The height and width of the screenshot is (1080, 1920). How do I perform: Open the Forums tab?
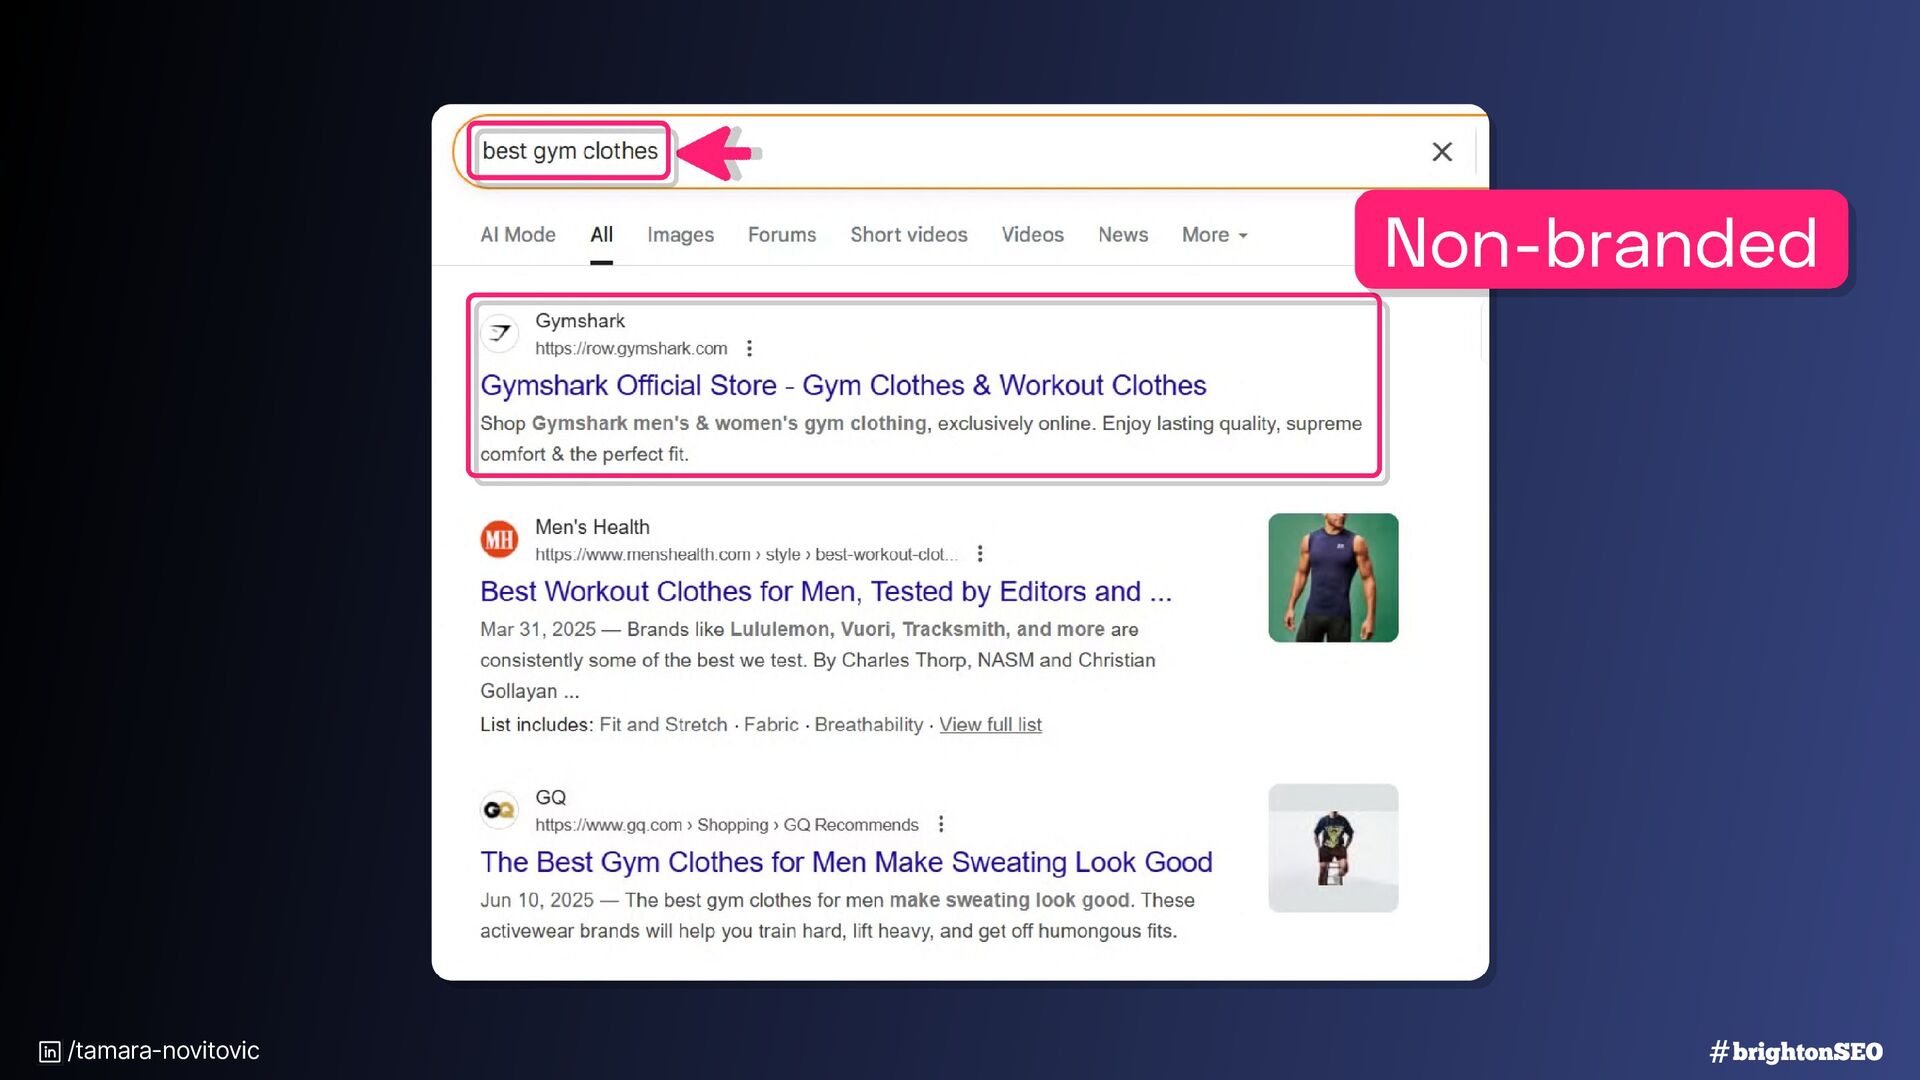pyautogui.click(x=781, y=235)
